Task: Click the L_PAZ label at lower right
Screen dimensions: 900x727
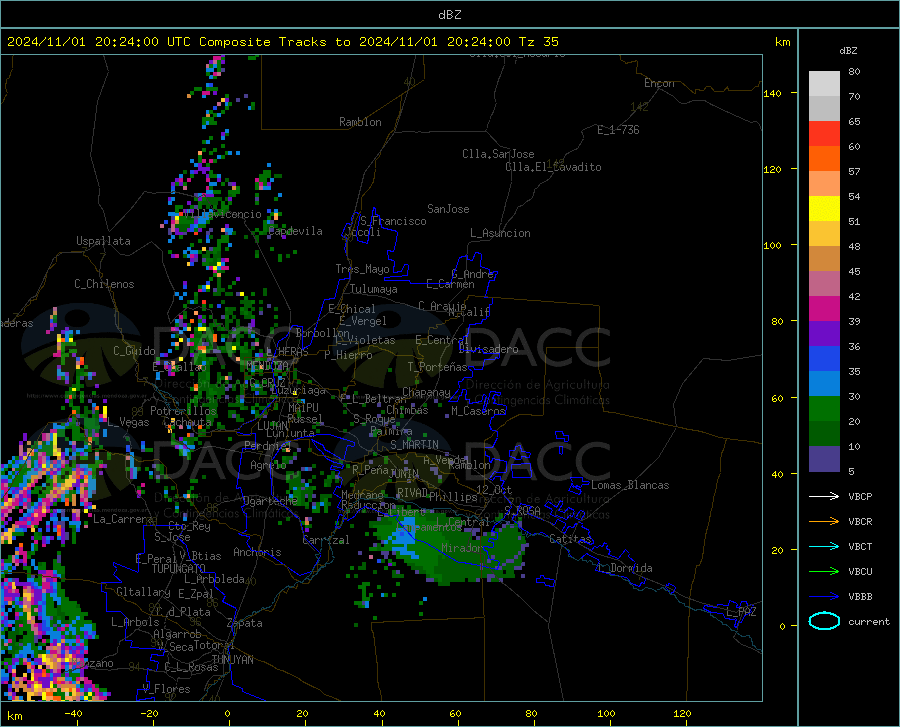Action: pos(742,612)
